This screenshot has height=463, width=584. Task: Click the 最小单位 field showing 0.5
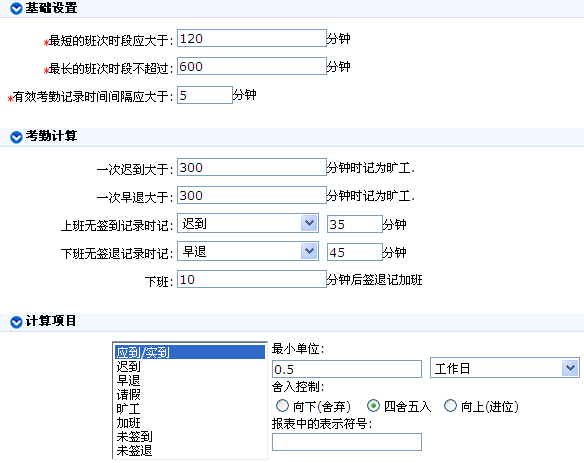tap(347, 369)
